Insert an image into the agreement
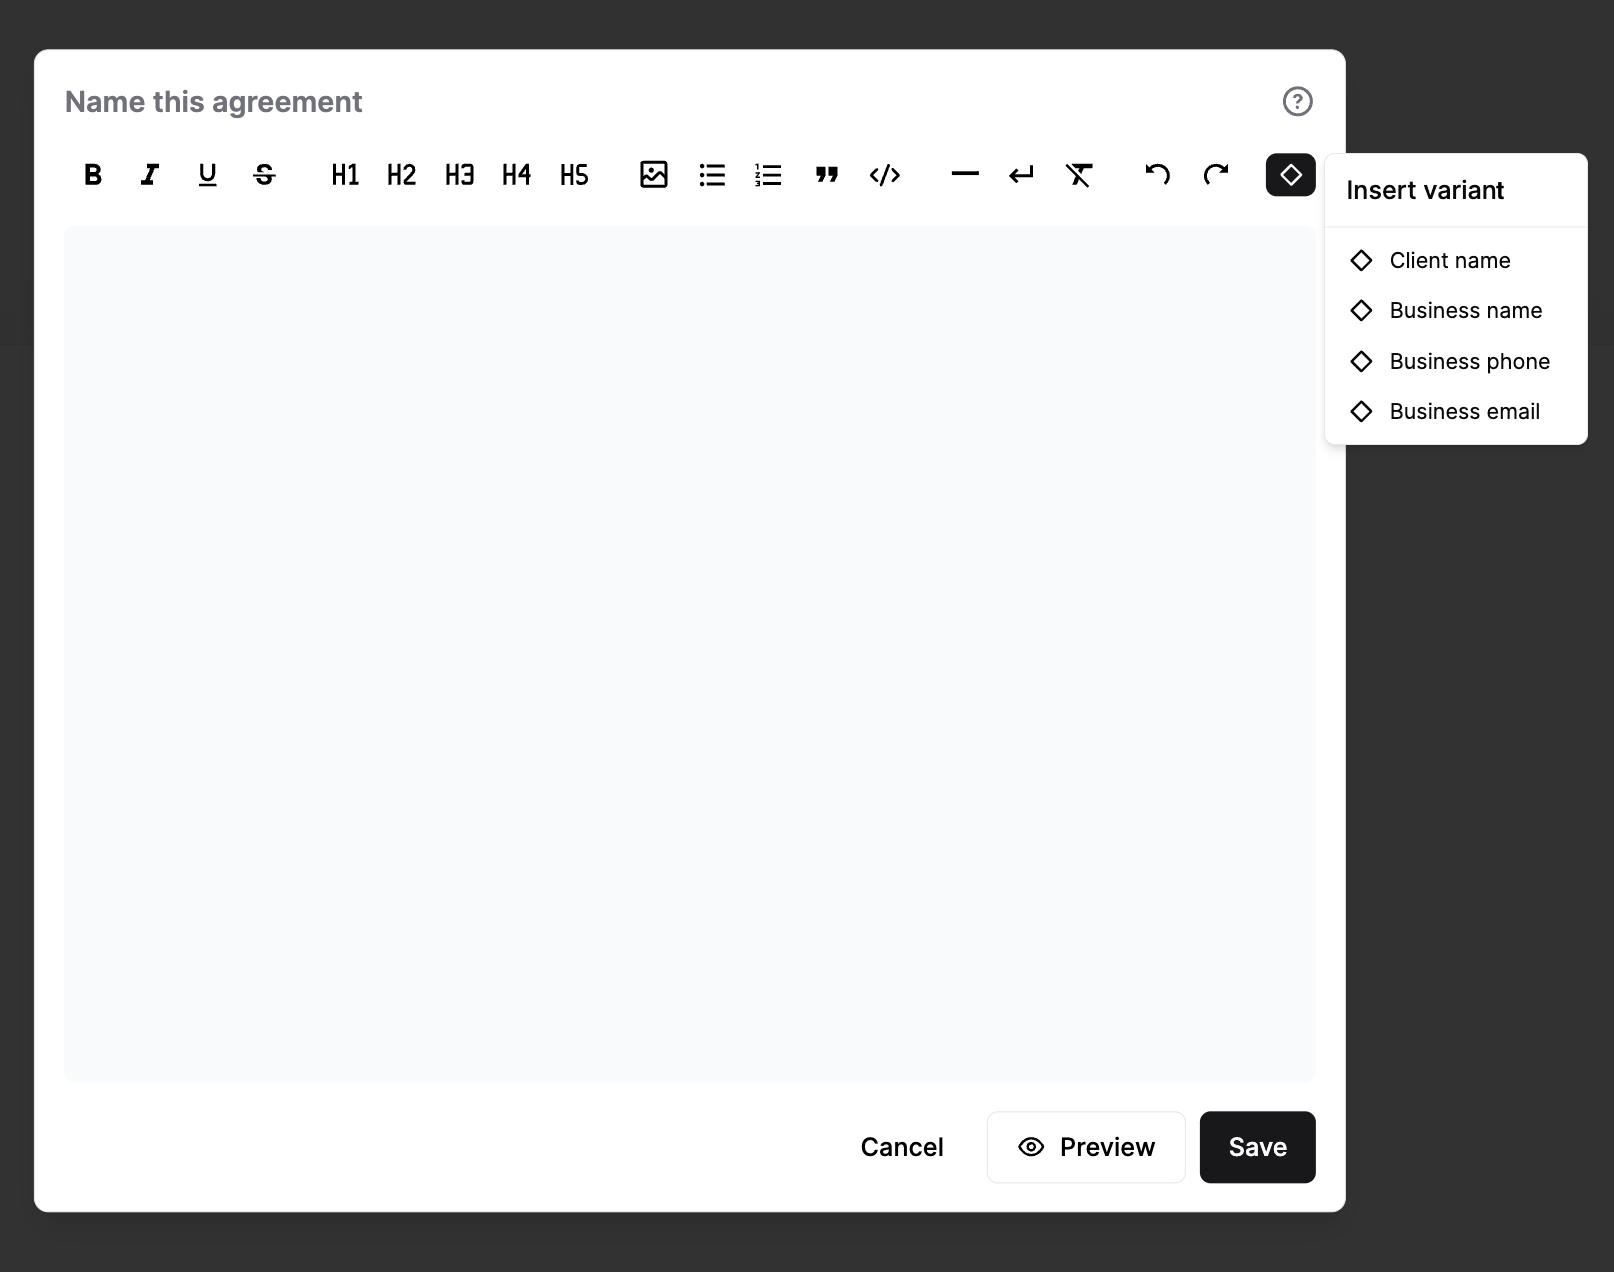Image resolution: width=1614 pixels, height=1272 pixels. [653, 175]
